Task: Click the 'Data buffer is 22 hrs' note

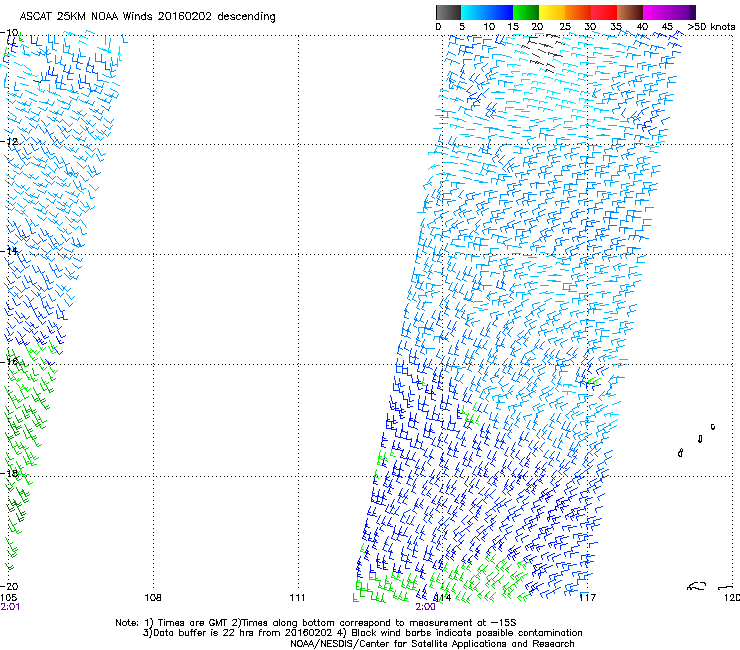Action: click(x=362, y=633)
